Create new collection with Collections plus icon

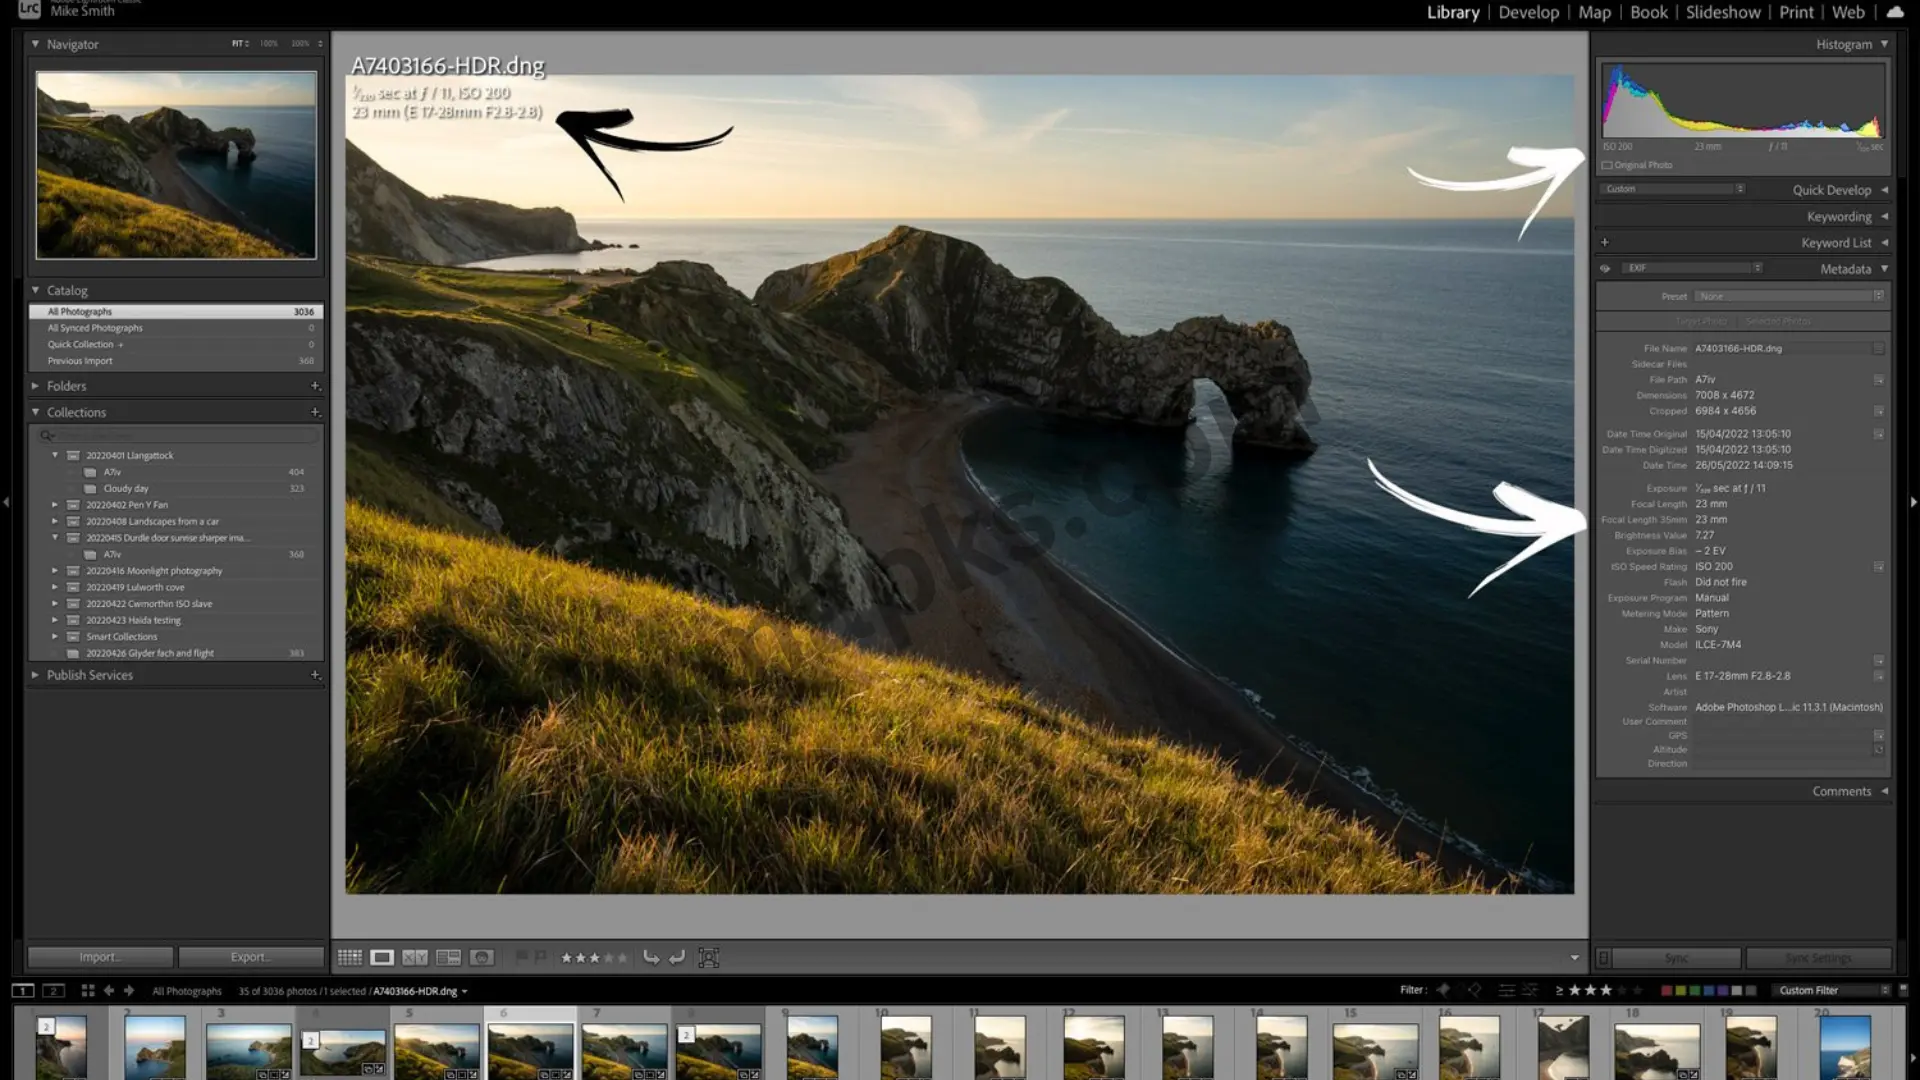pos(315,412)
